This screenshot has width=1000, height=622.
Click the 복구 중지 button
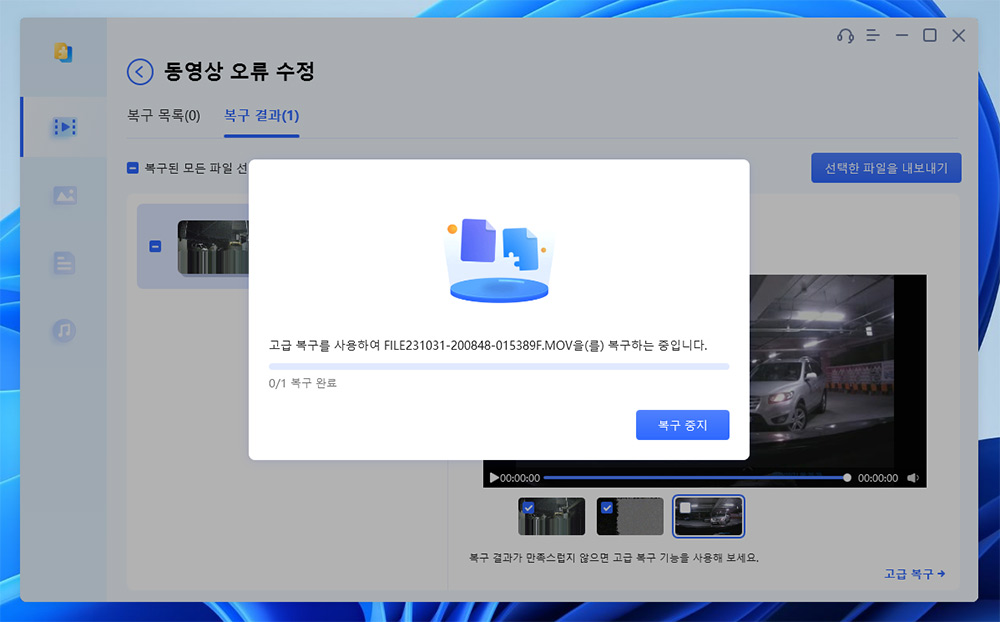pos(682,425)
